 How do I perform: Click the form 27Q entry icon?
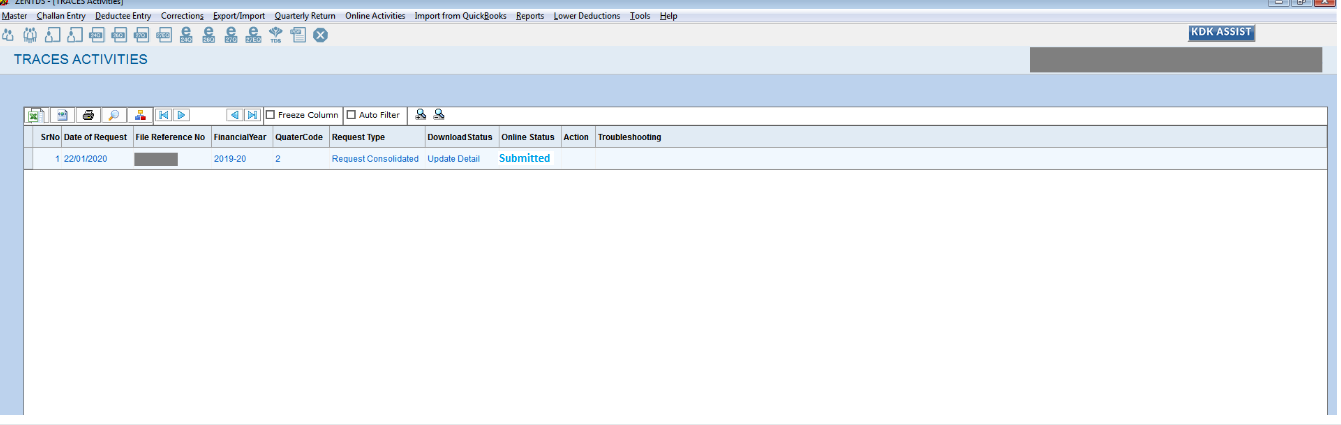[141, 35]
